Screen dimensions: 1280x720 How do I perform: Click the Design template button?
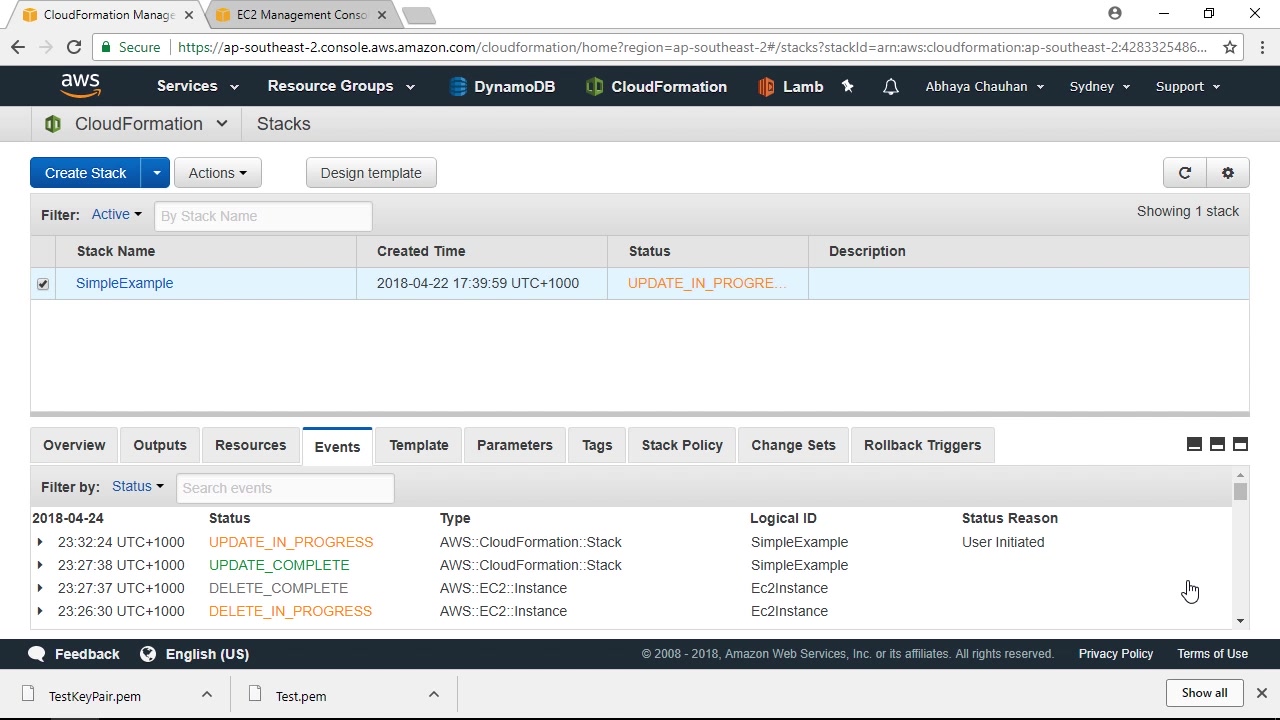click(371, 173)
